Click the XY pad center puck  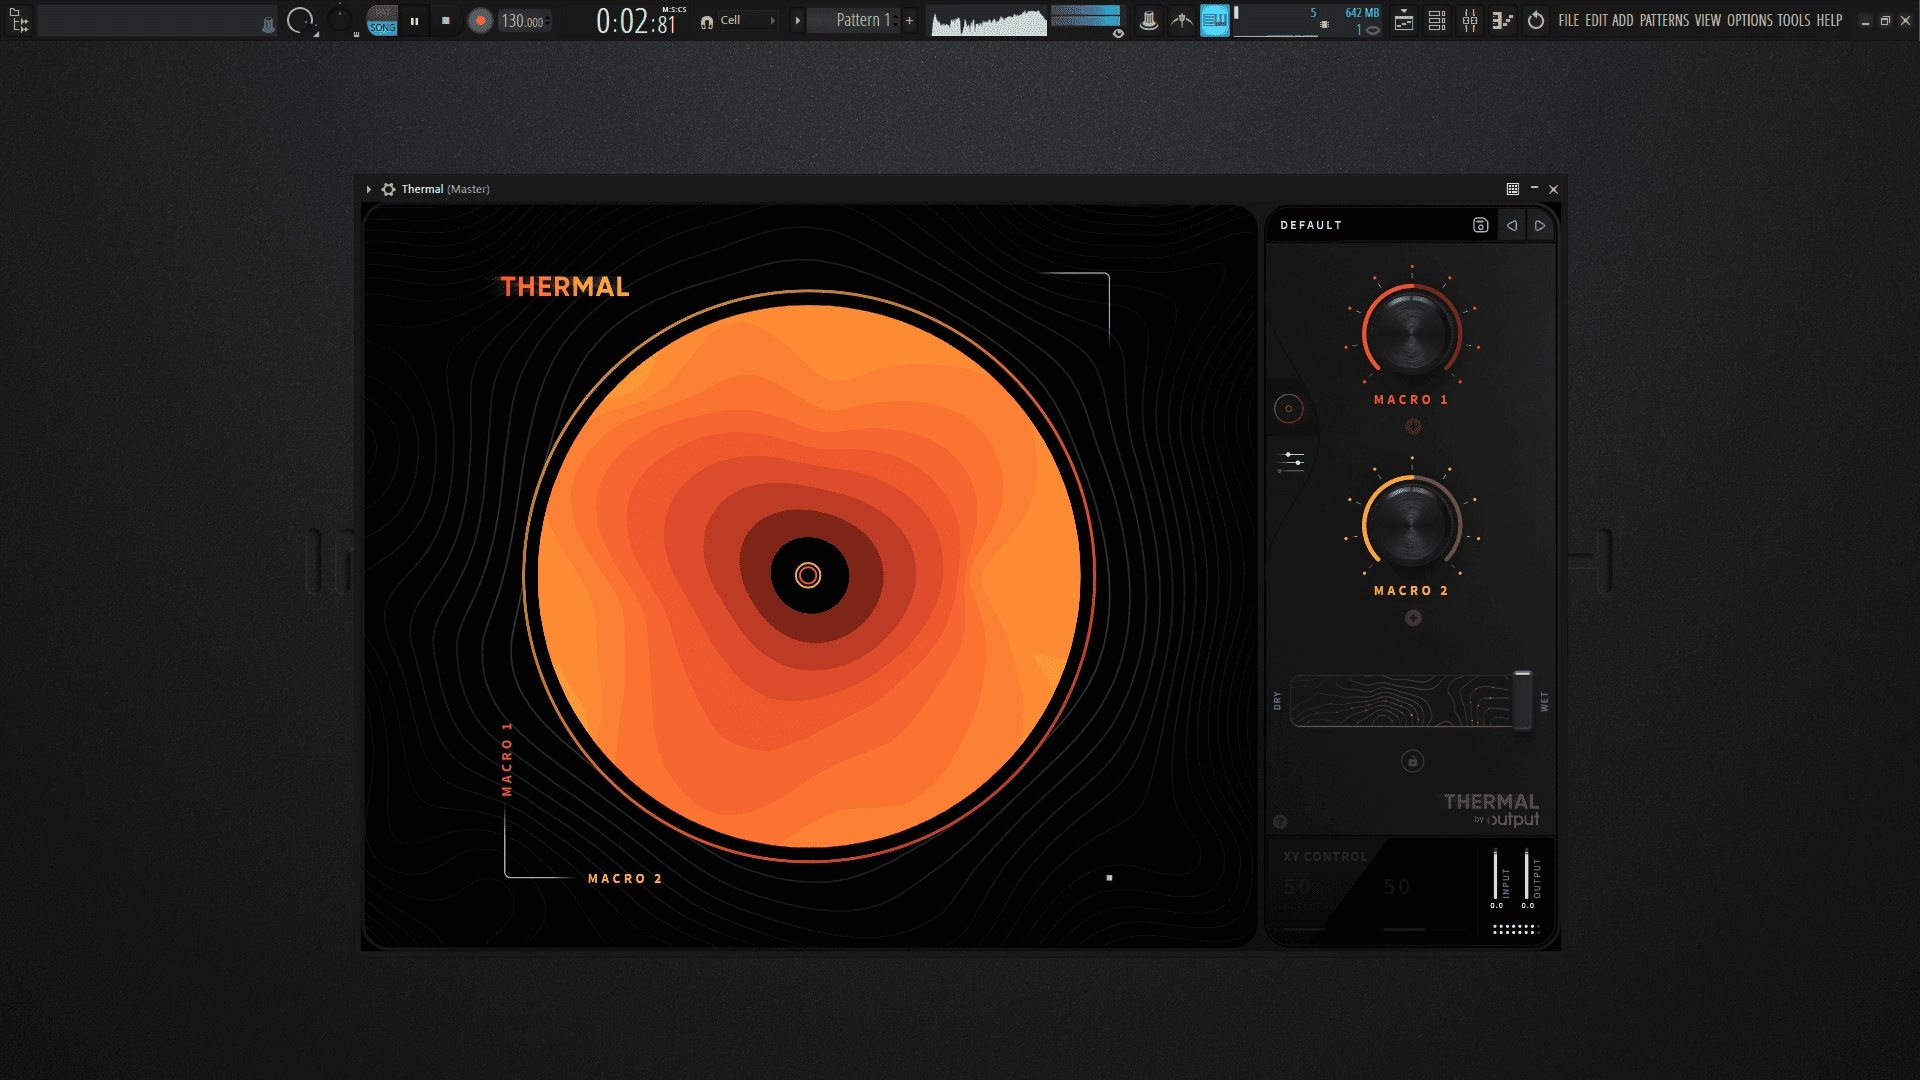tap(808, 575)
